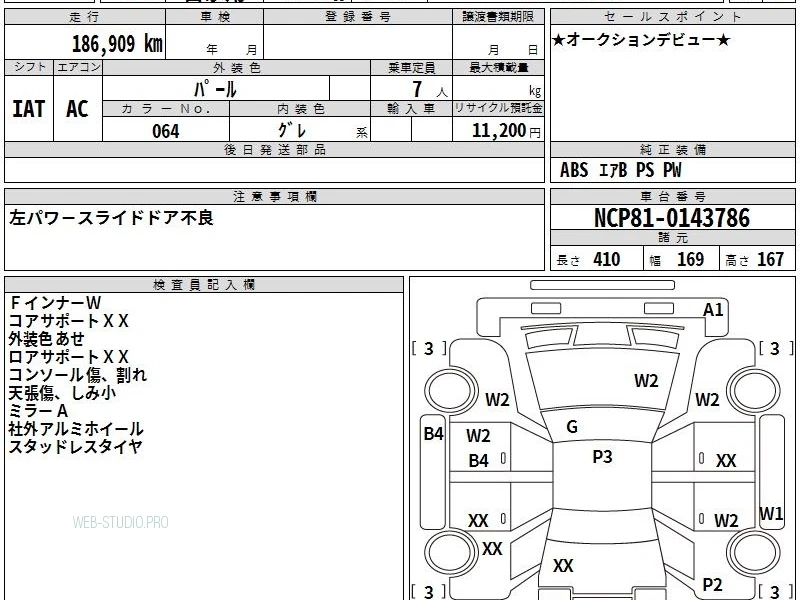Select the exterior color value パール
Image resolution: width=800 pixels, height=600 pixels.
tap(215, 89)
